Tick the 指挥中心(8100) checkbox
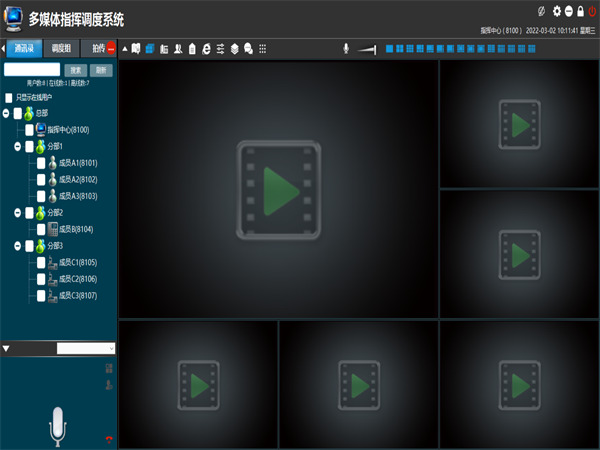Screen dimensions: 600x450 [30, 130]
